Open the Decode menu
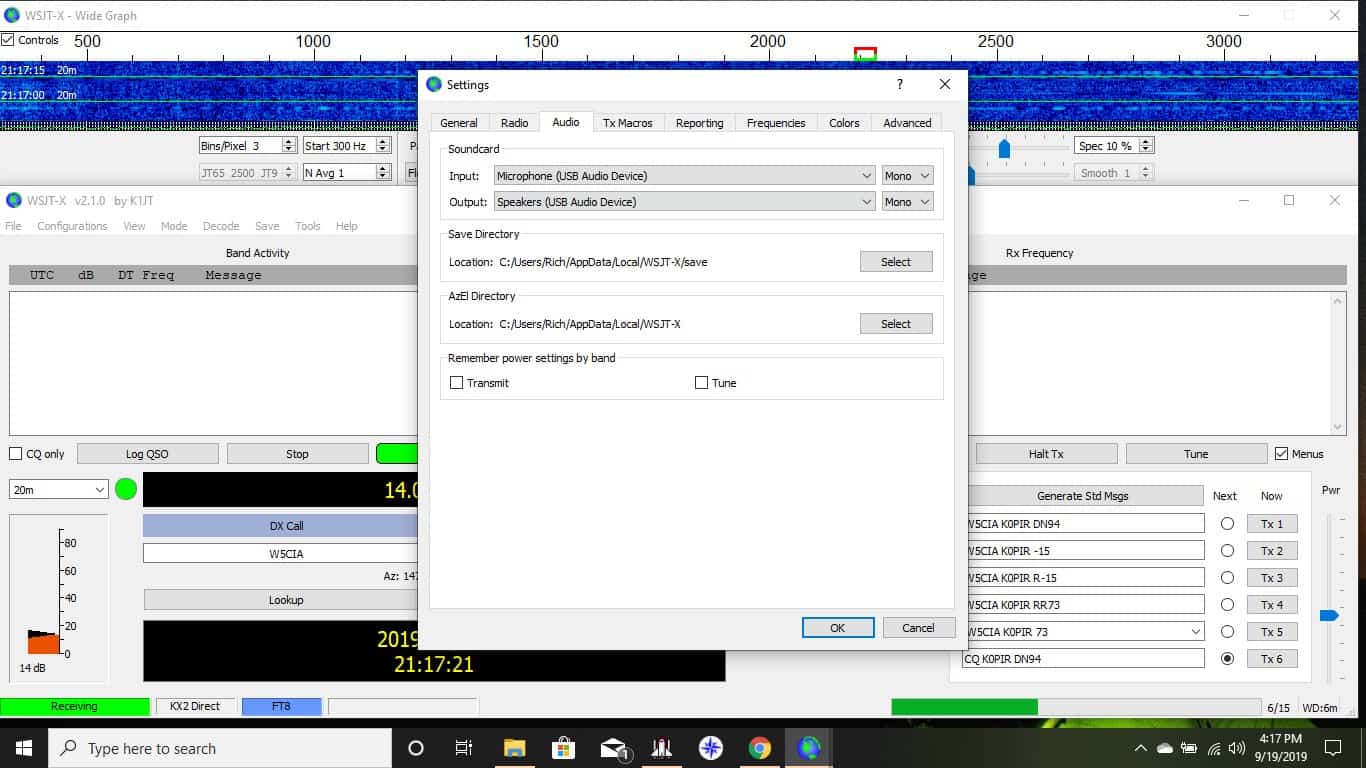The image size is (1366, 768). click(221, 226)
